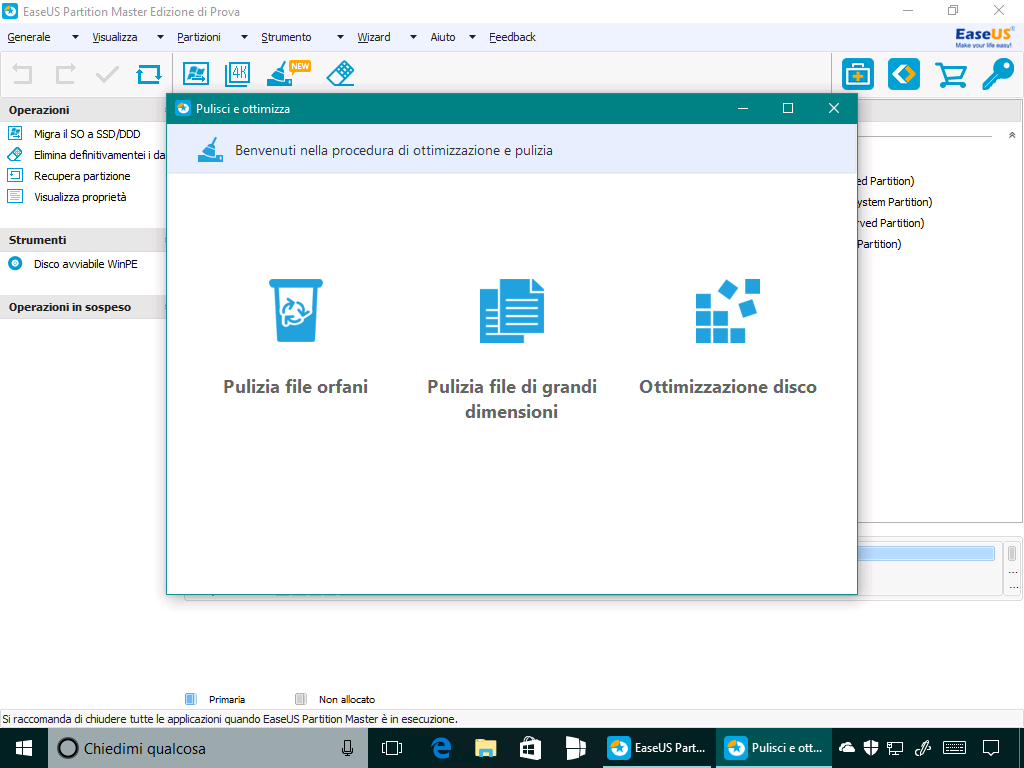
Task: Expand the Visualizza menu dropdown arrow
Action: click(160, 37)
